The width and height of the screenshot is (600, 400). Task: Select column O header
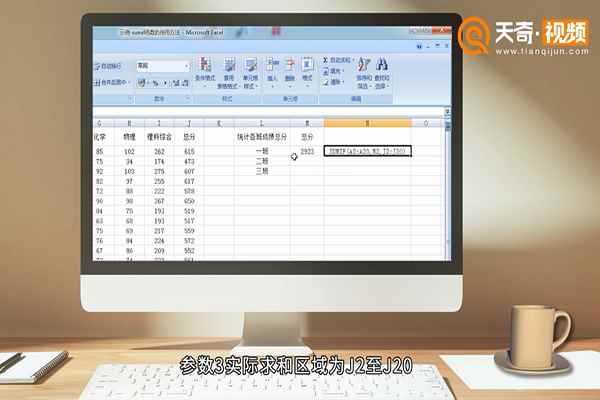point(426,123)
